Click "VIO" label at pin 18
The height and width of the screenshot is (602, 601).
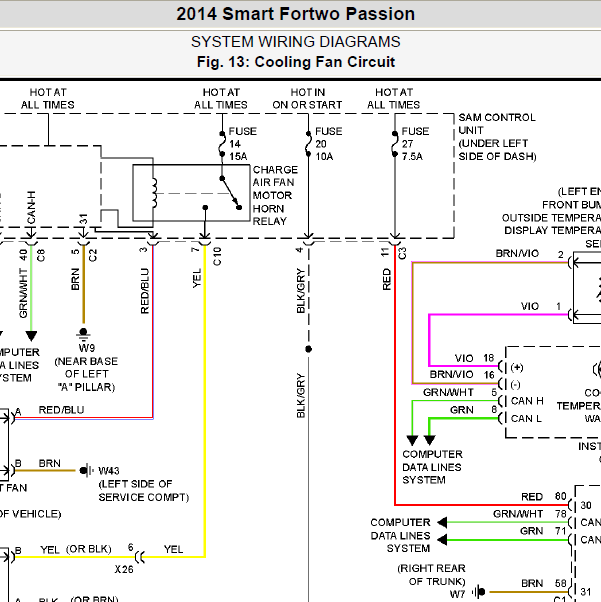point(464,359)
